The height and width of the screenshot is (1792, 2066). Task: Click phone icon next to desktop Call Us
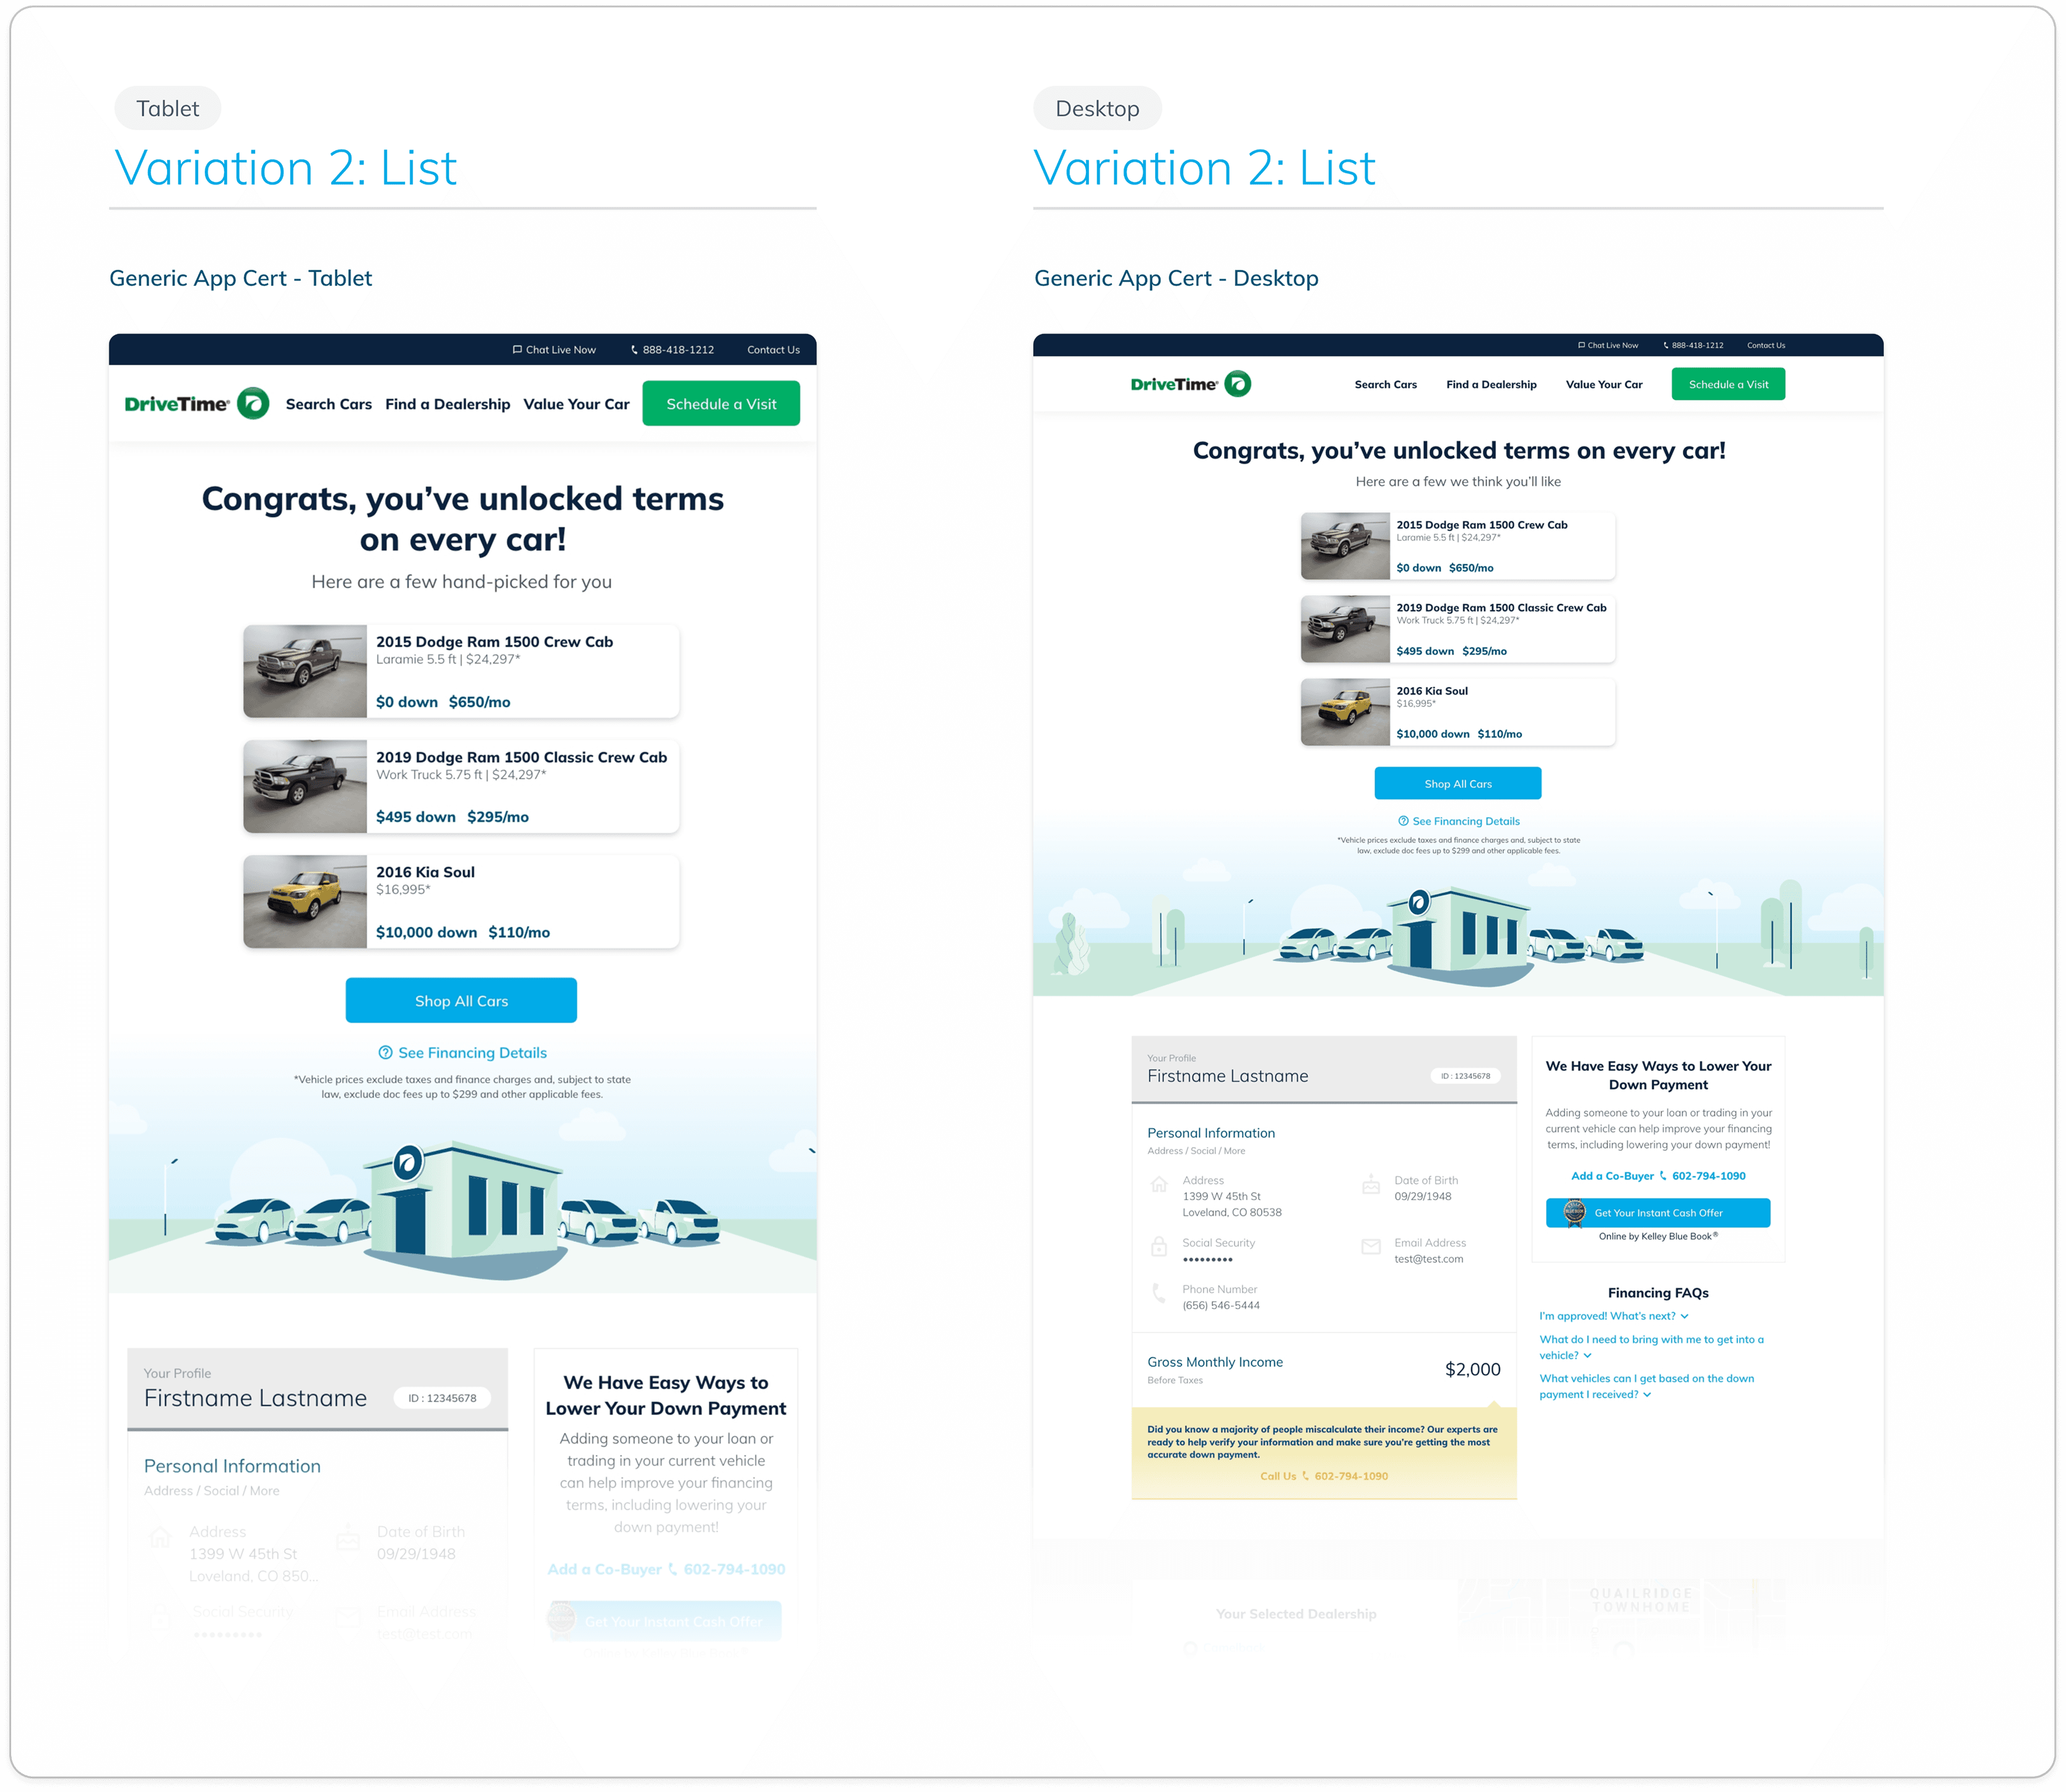coord(1305,1476)
